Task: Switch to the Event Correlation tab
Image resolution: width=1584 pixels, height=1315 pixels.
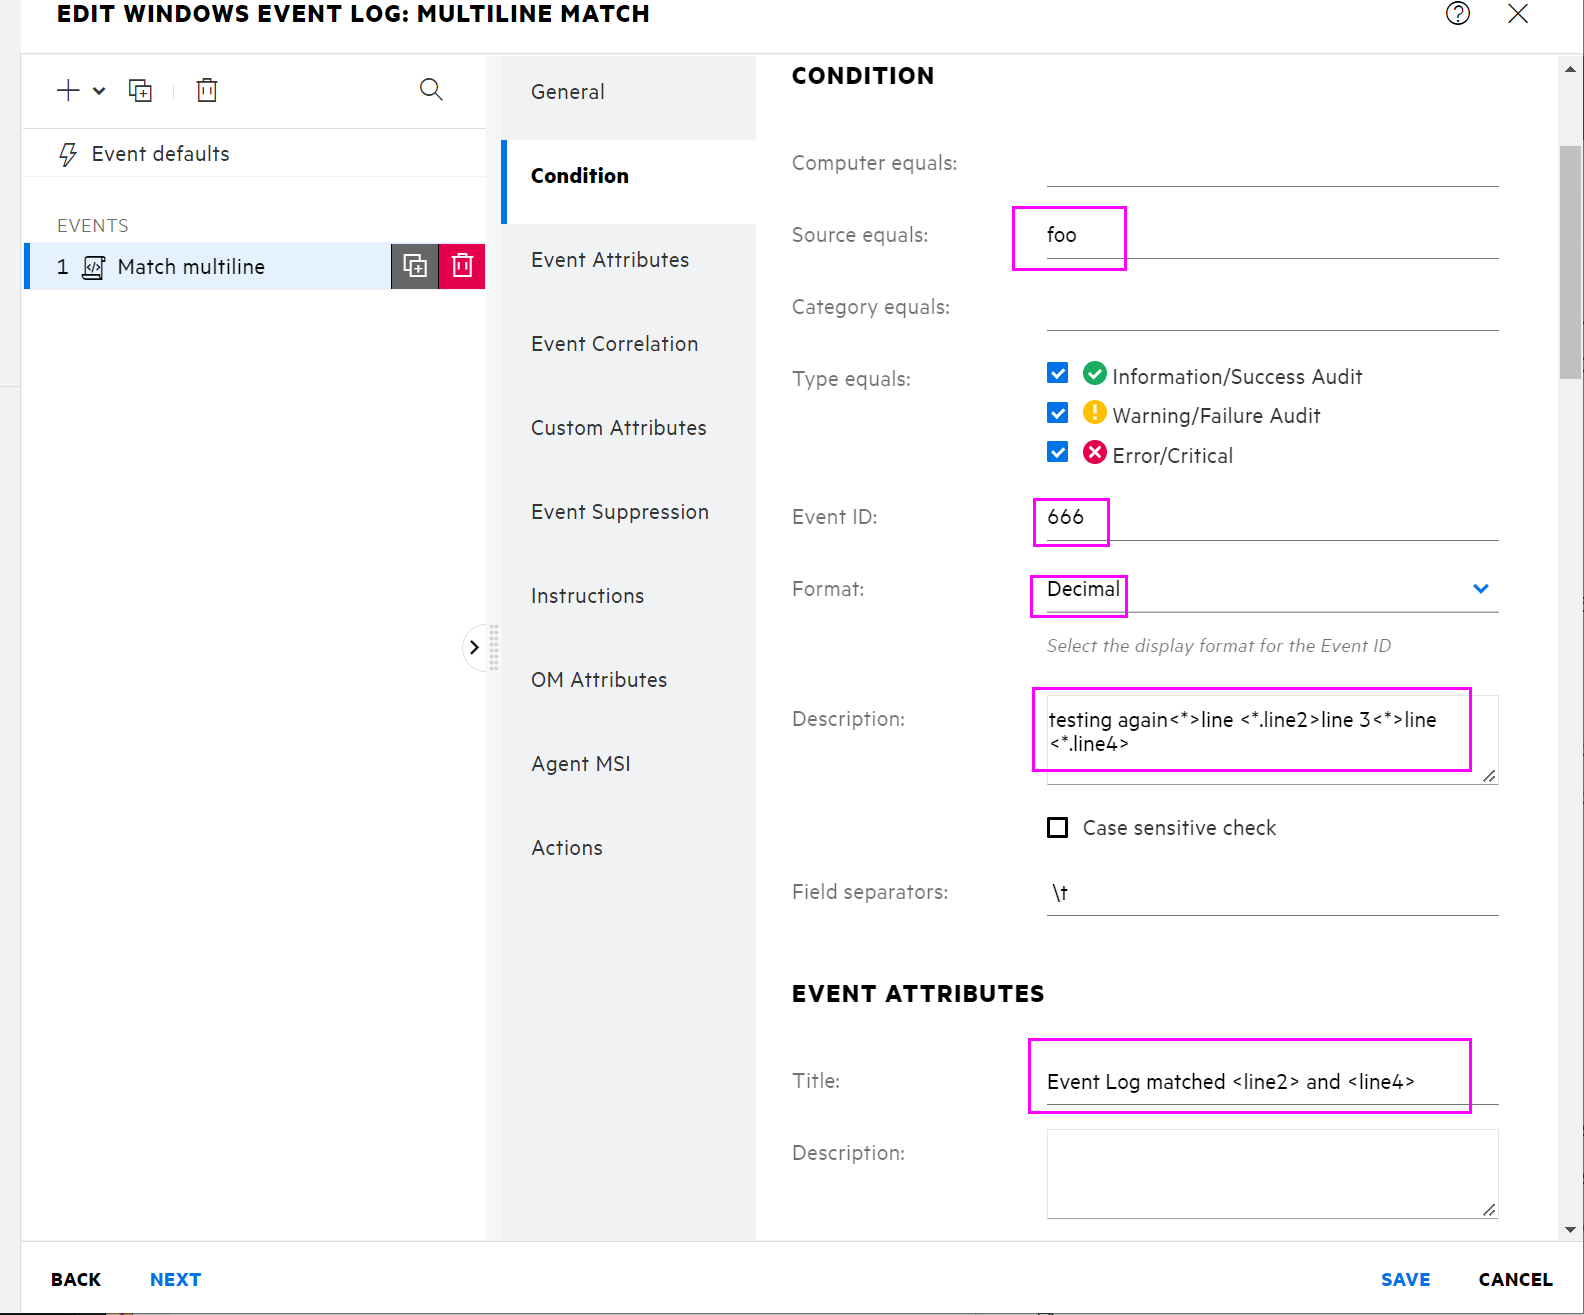Action: (x=614, y=344)
